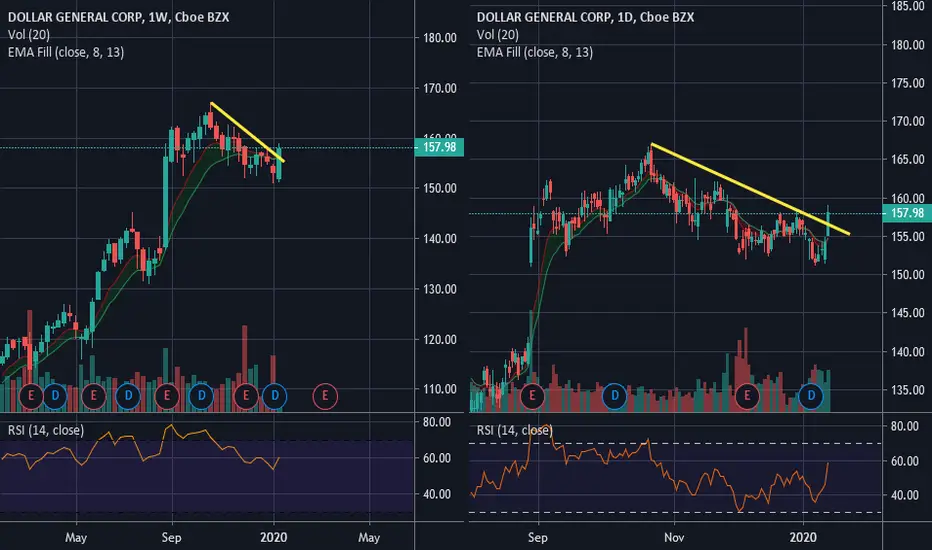Click the leftmost earnings E marker on weekly chart
The image size is (932, 550).
[31, 396]
